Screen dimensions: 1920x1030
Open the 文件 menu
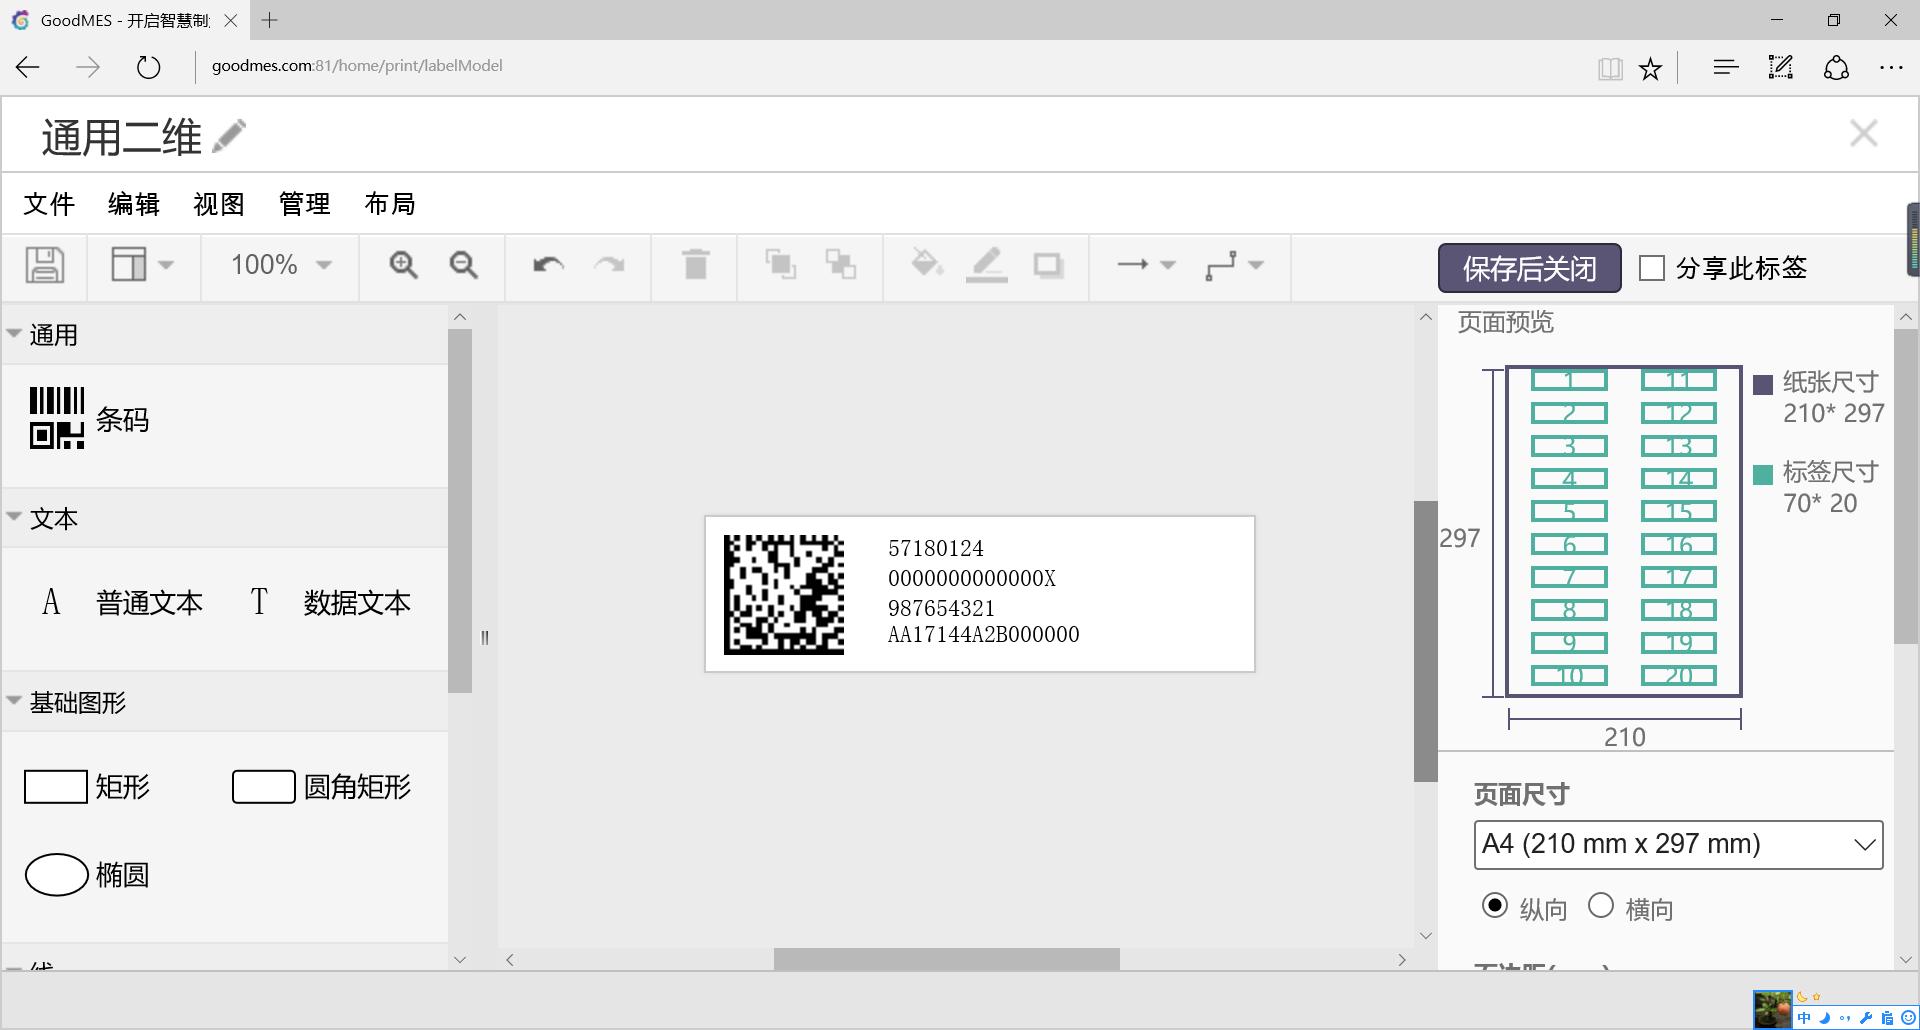click(x=49, y=204)
